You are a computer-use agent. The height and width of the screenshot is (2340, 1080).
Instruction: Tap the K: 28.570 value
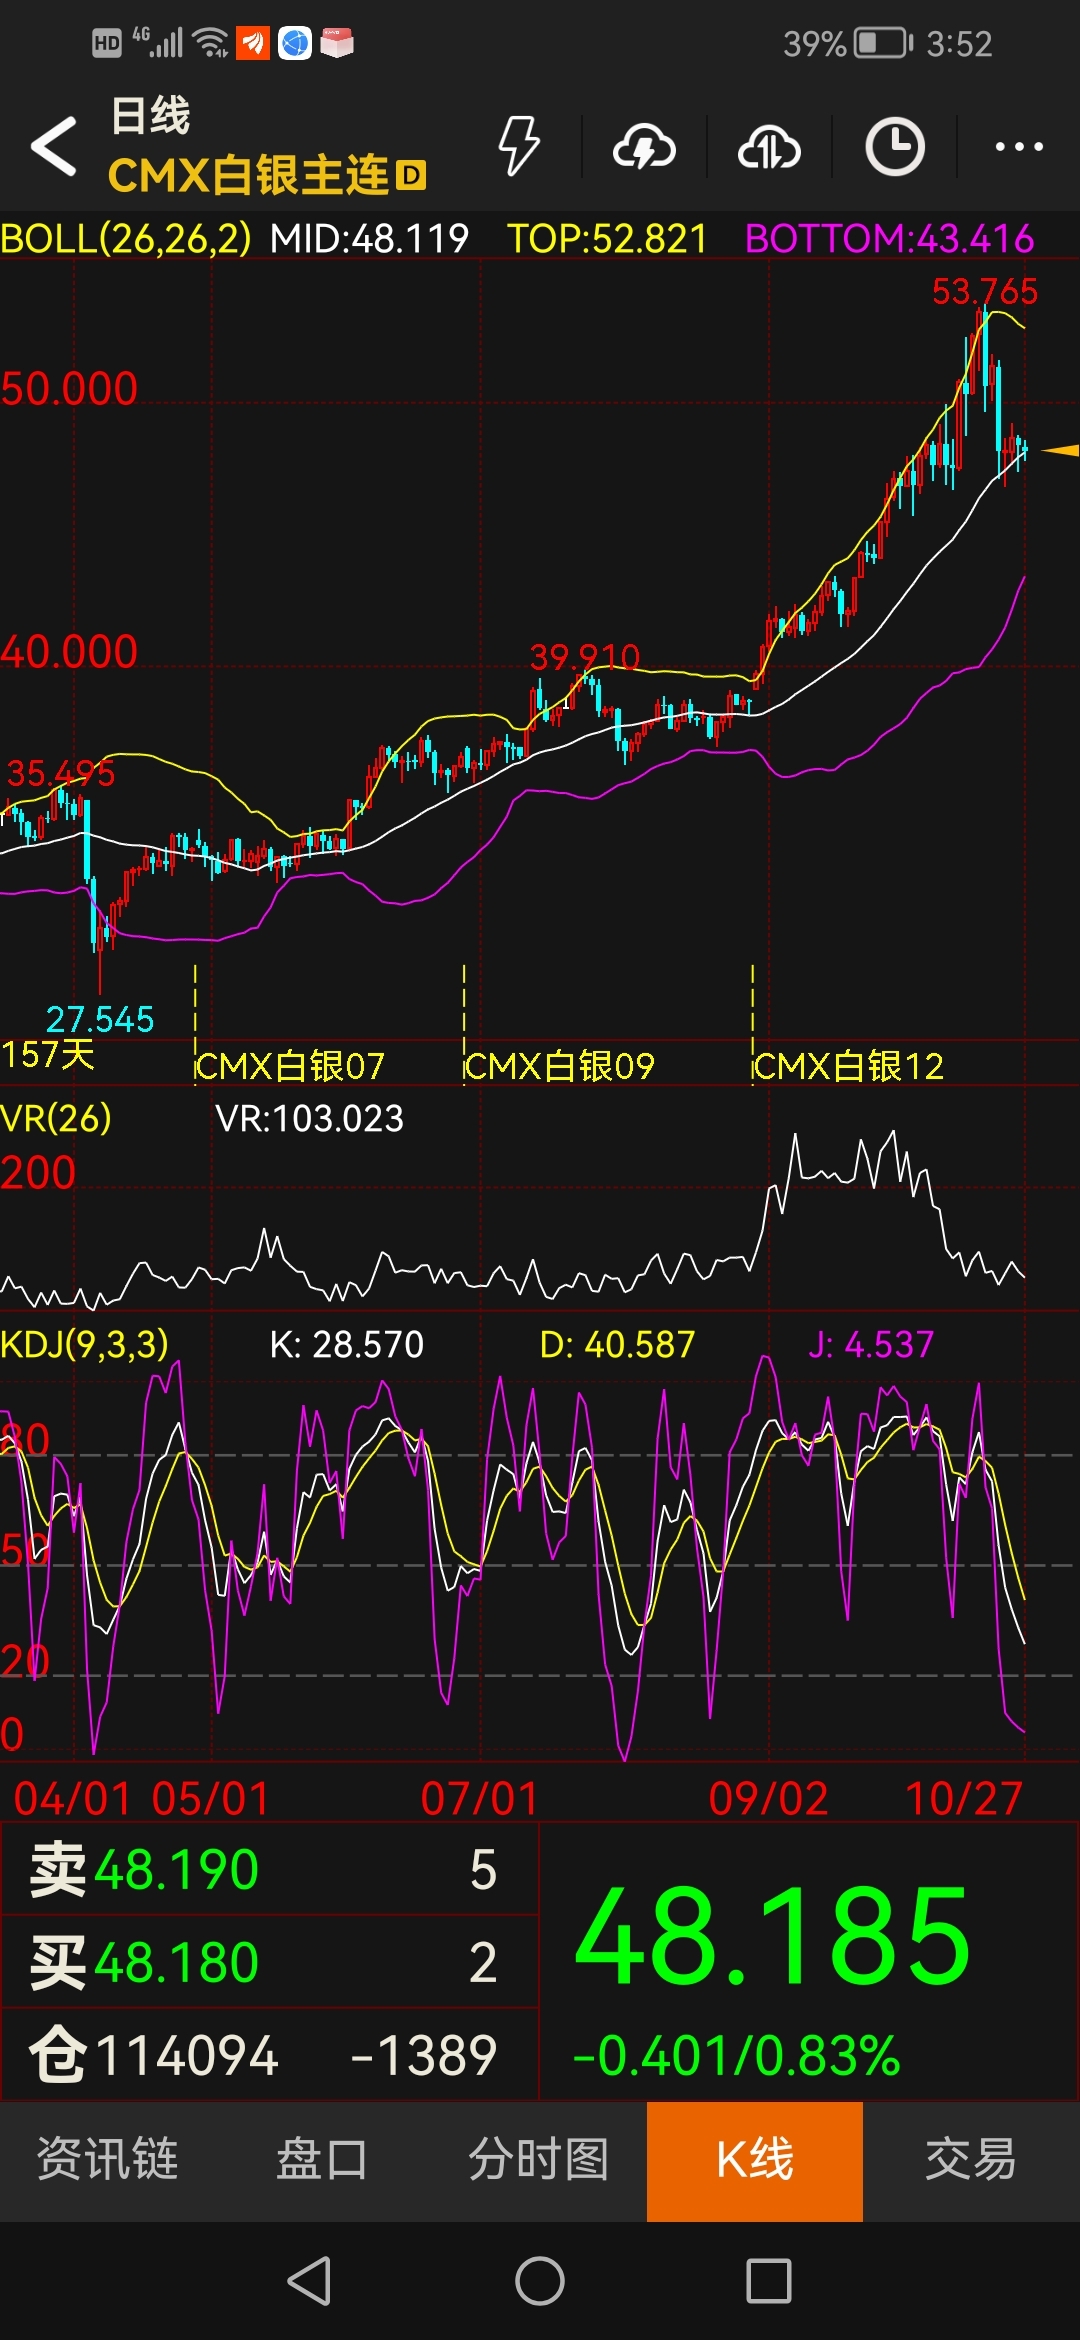pyautogui.click(x=347, y=1344)
